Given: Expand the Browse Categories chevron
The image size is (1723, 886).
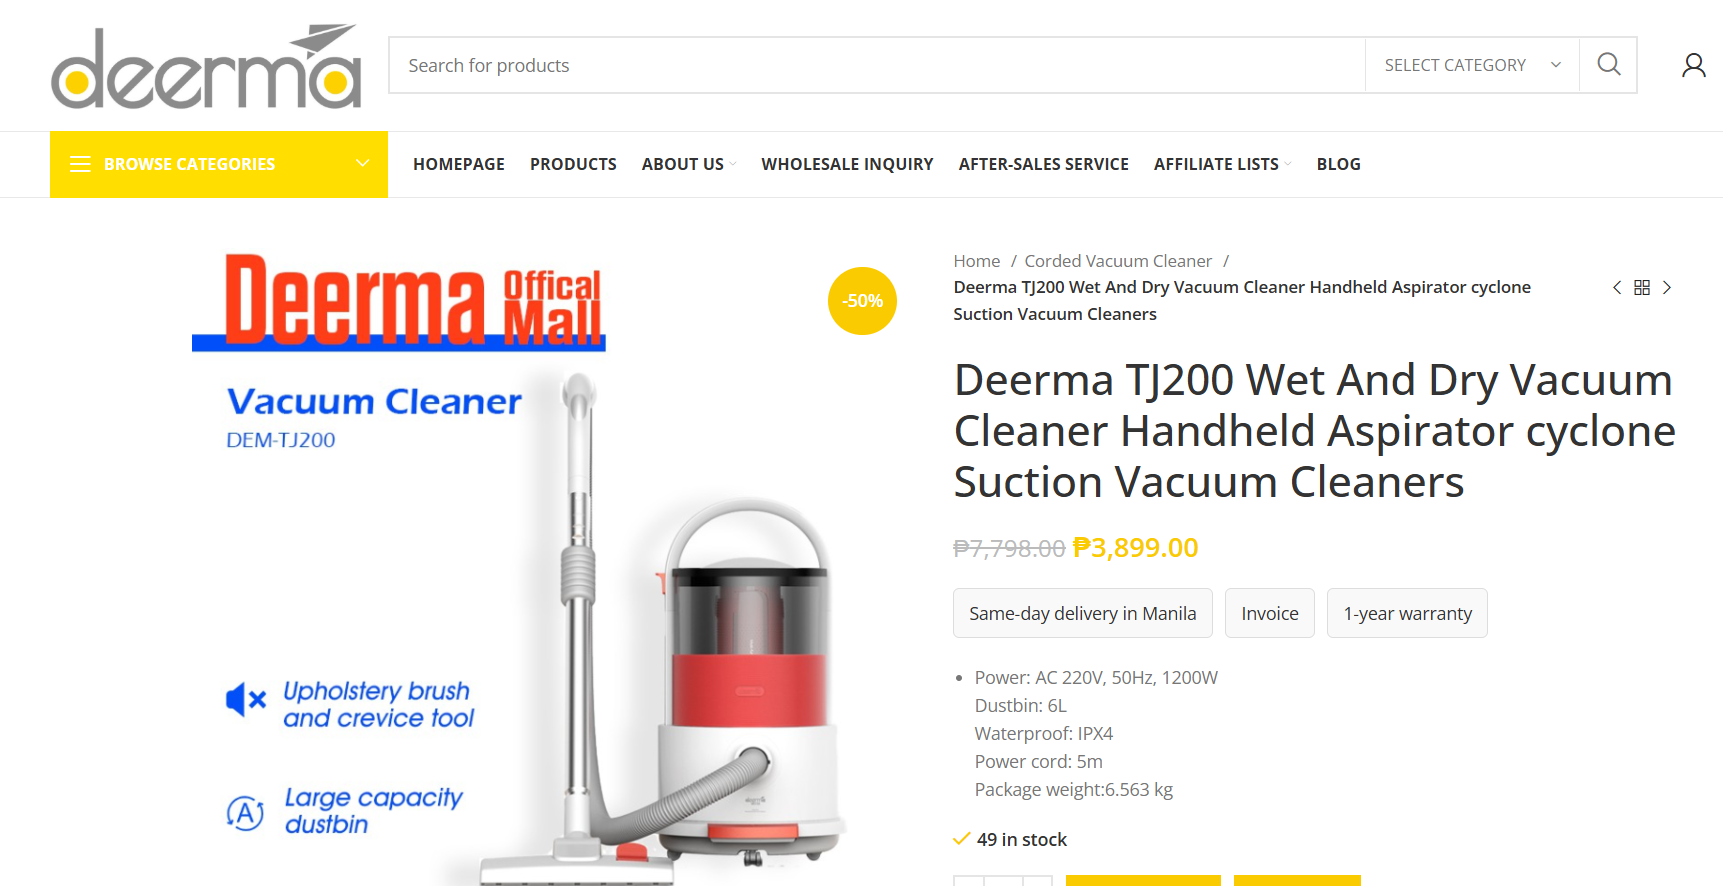Looking at the screenshot, I should pos(363,164).
